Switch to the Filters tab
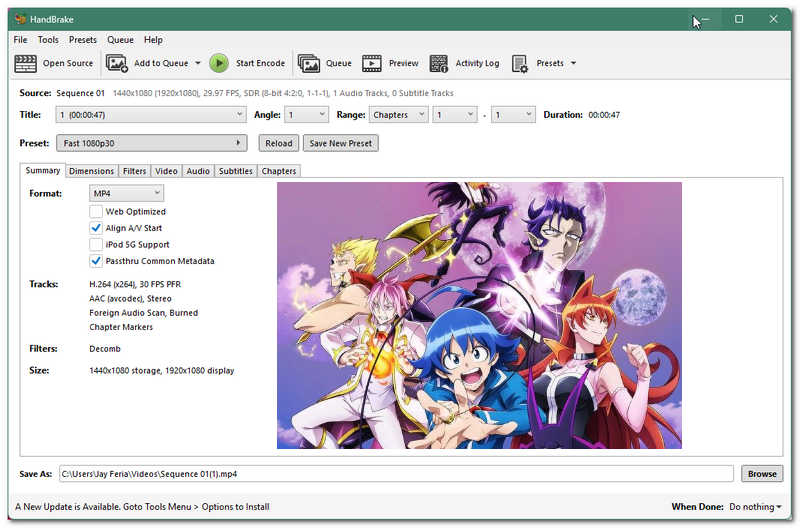Screen dimensions: 800x528 [134, 171]
